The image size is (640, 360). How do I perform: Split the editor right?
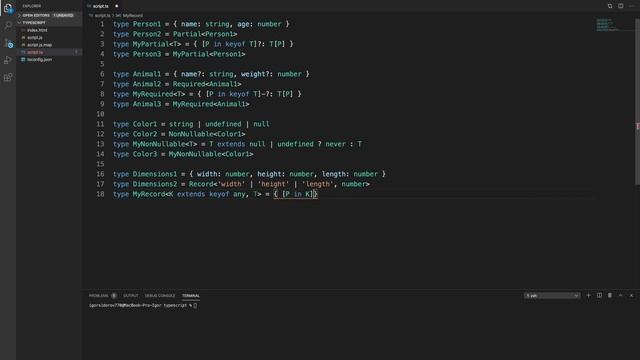click(620, 6)
